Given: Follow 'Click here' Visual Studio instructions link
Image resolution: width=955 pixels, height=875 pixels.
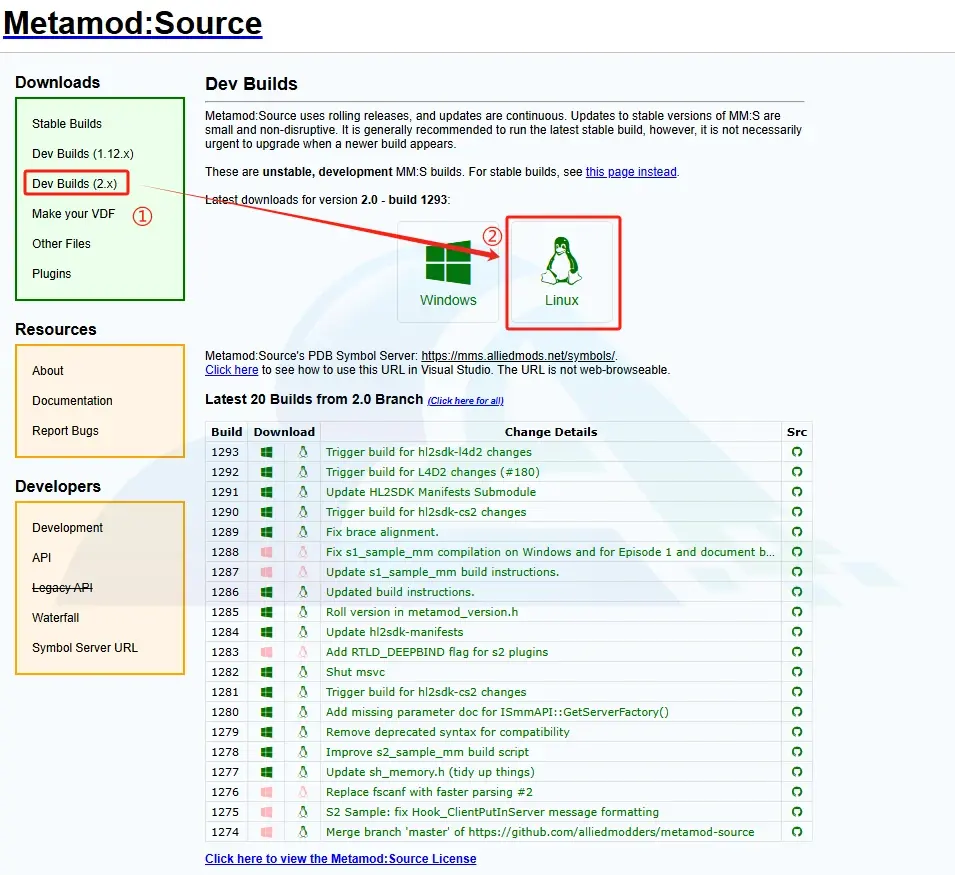Looking at the screenshot, I should (x=231, y=370).
